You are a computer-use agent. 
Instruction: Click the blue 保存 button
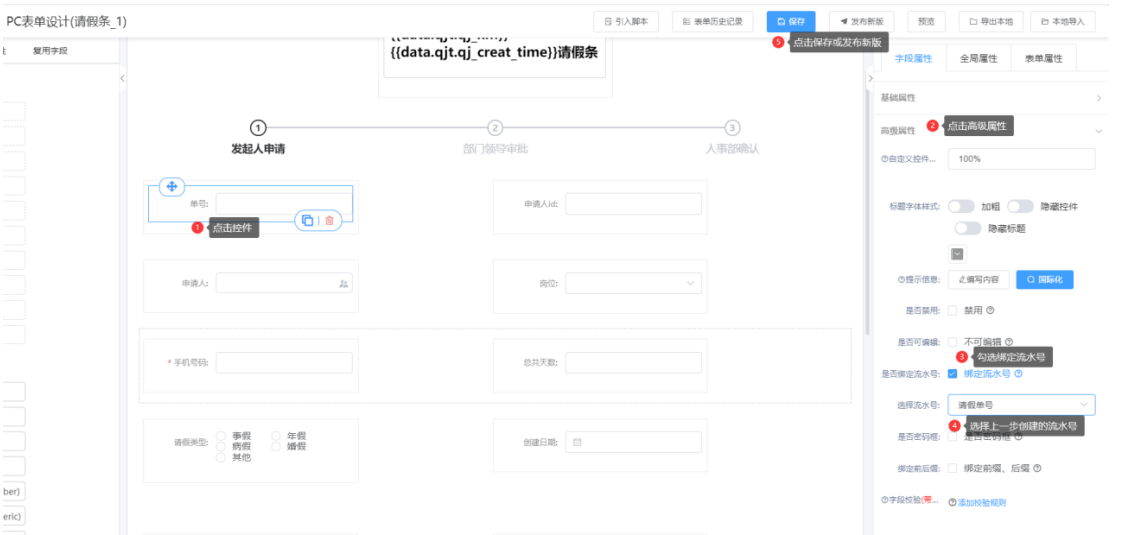tap(791, 21)
